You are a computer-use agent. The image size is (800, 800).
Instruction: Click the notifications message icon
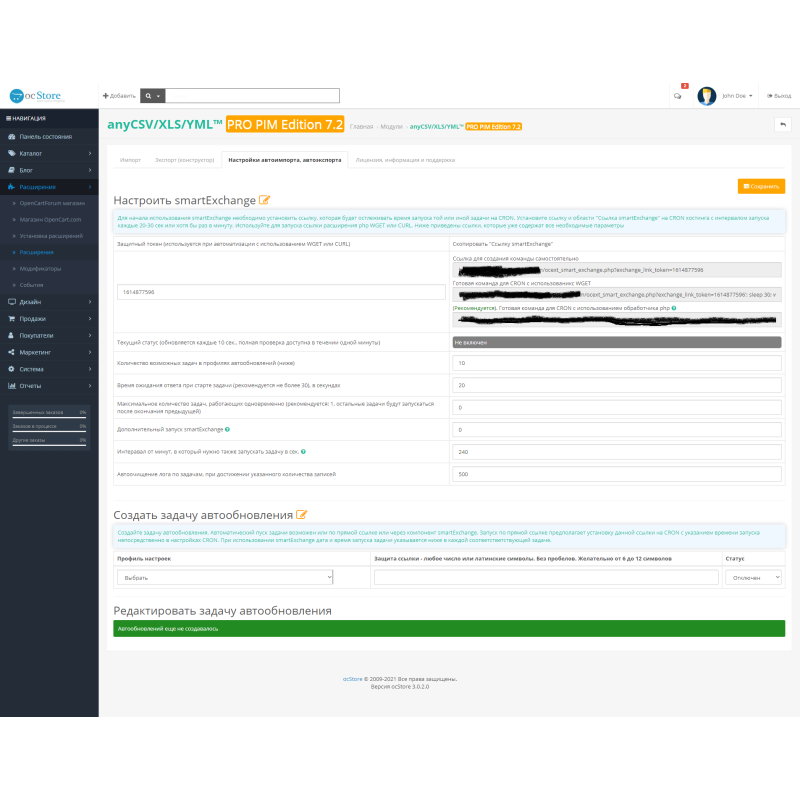tap(679, 94)
